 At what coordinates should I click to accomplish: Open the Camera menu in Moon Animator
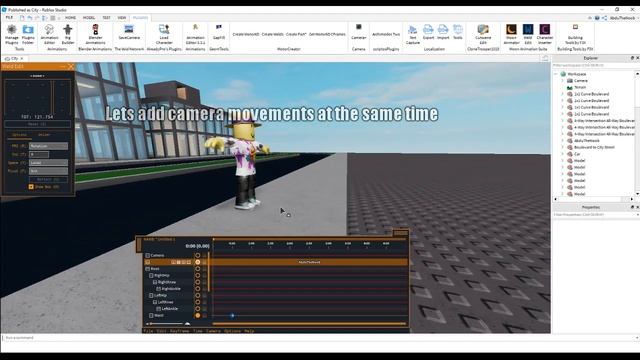(x=213, y=331)
